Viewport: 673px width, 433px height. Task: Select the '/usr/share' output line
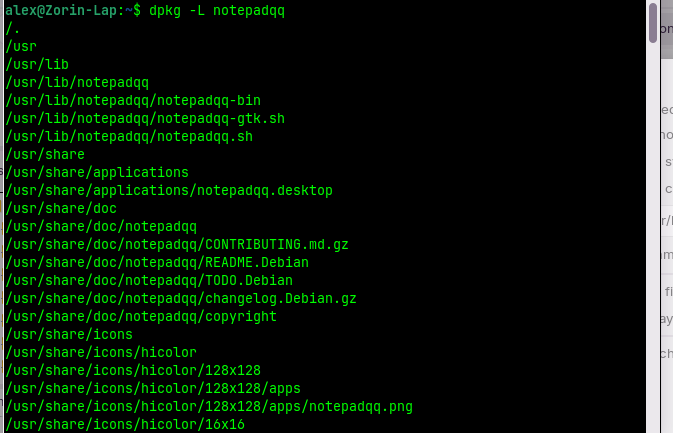(x=45, y=154)
